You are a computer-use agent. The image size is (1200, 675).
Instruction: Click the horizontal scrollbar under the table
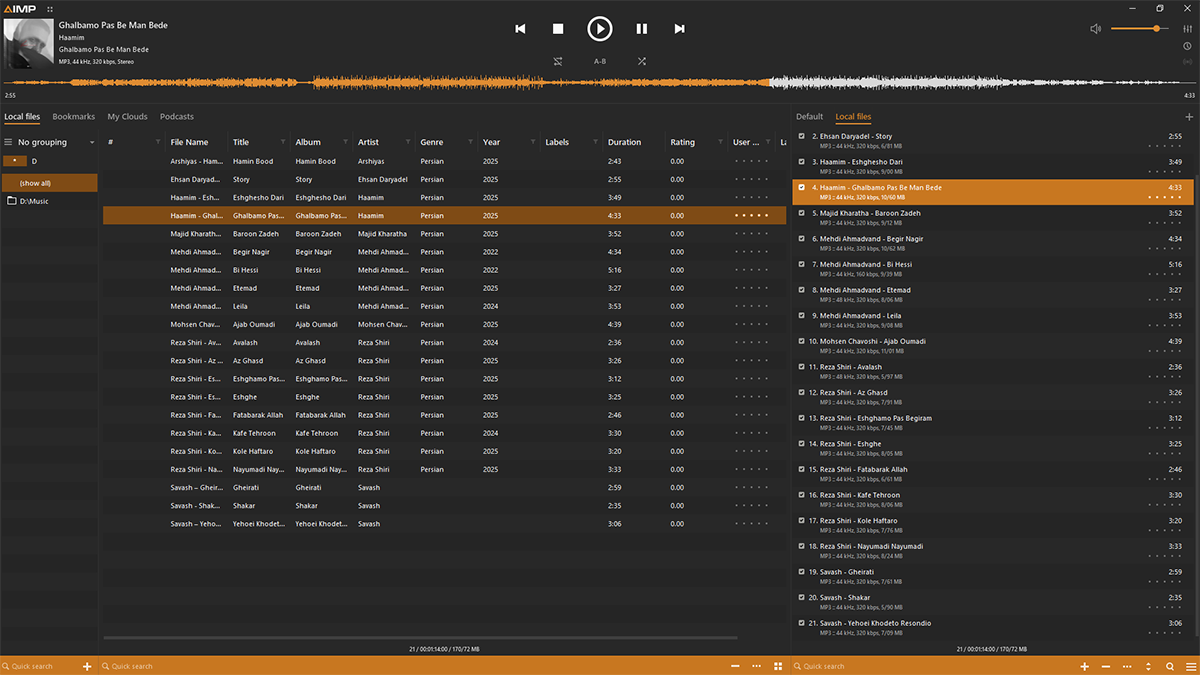tap(420, 637)
